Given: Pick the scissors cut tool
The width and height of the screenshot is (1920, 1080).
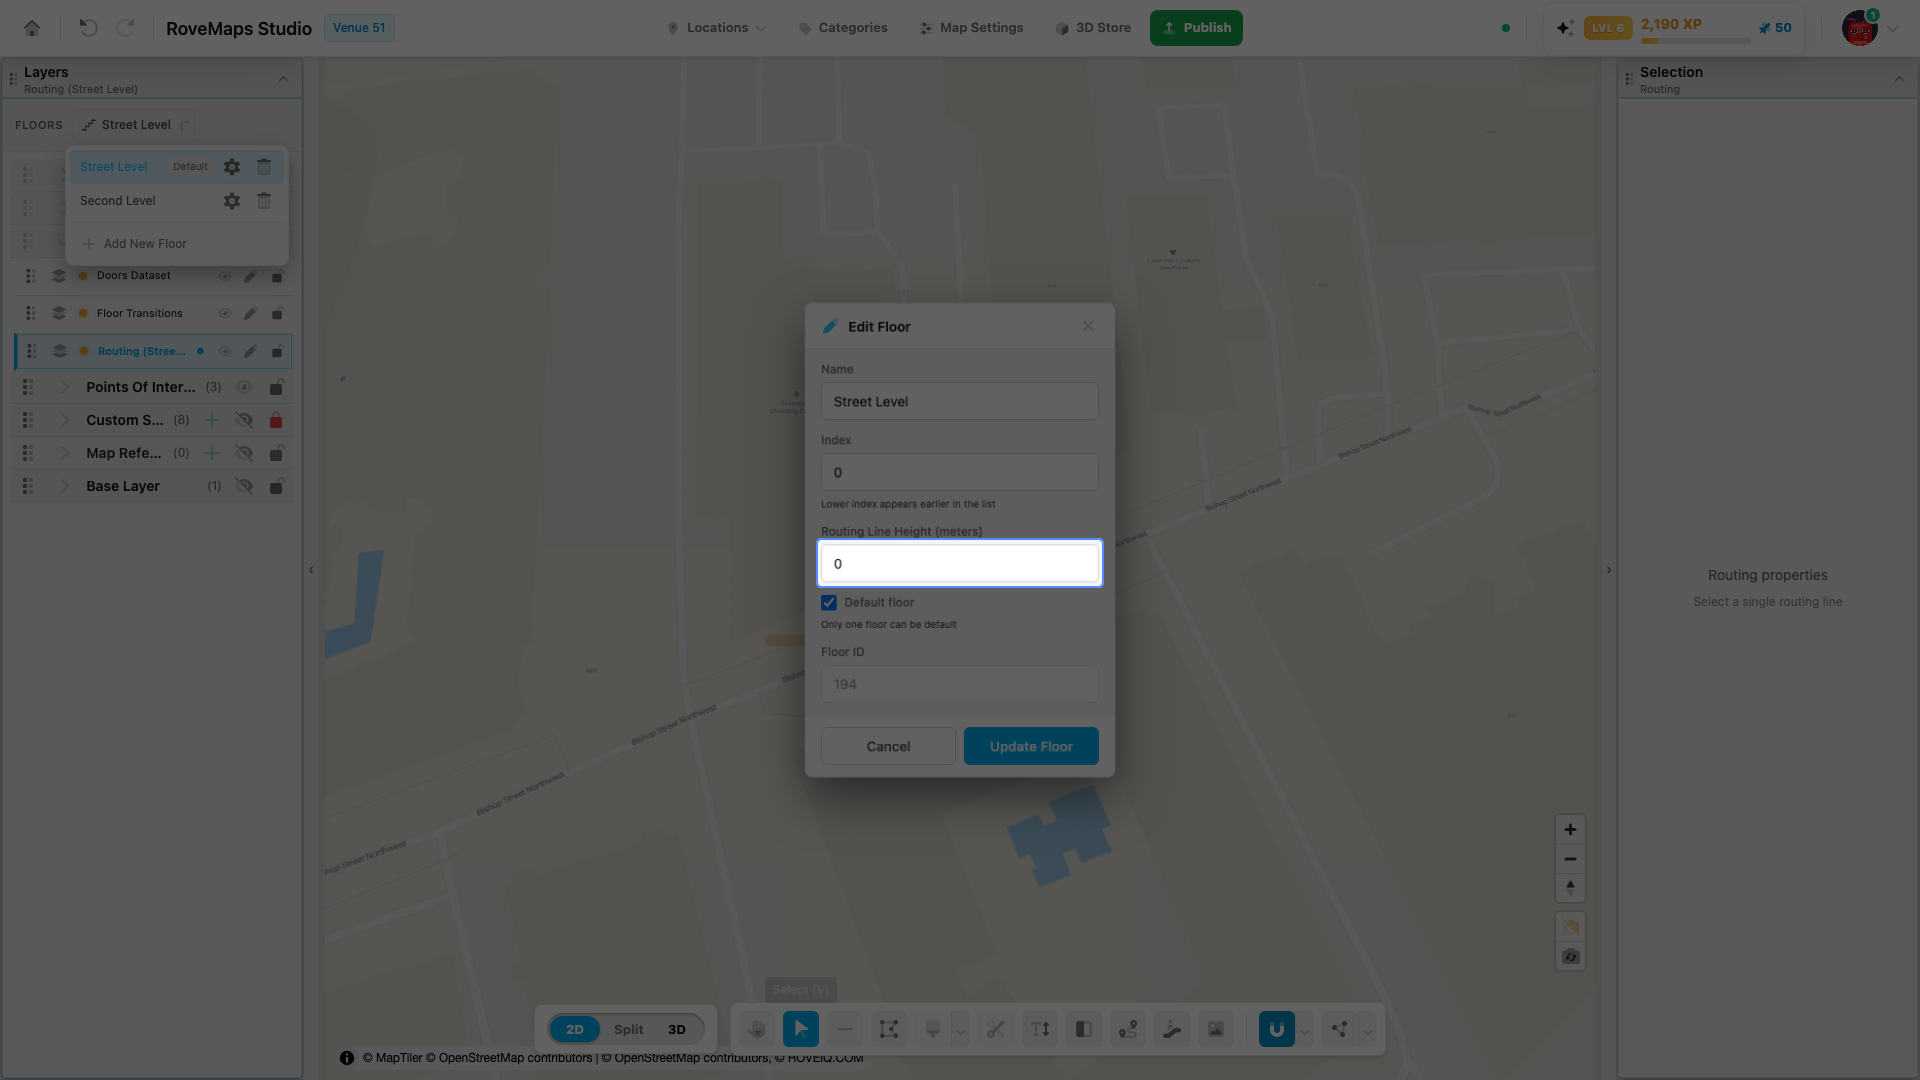Looking at the screenshot, I should [x=996, y=1029].
